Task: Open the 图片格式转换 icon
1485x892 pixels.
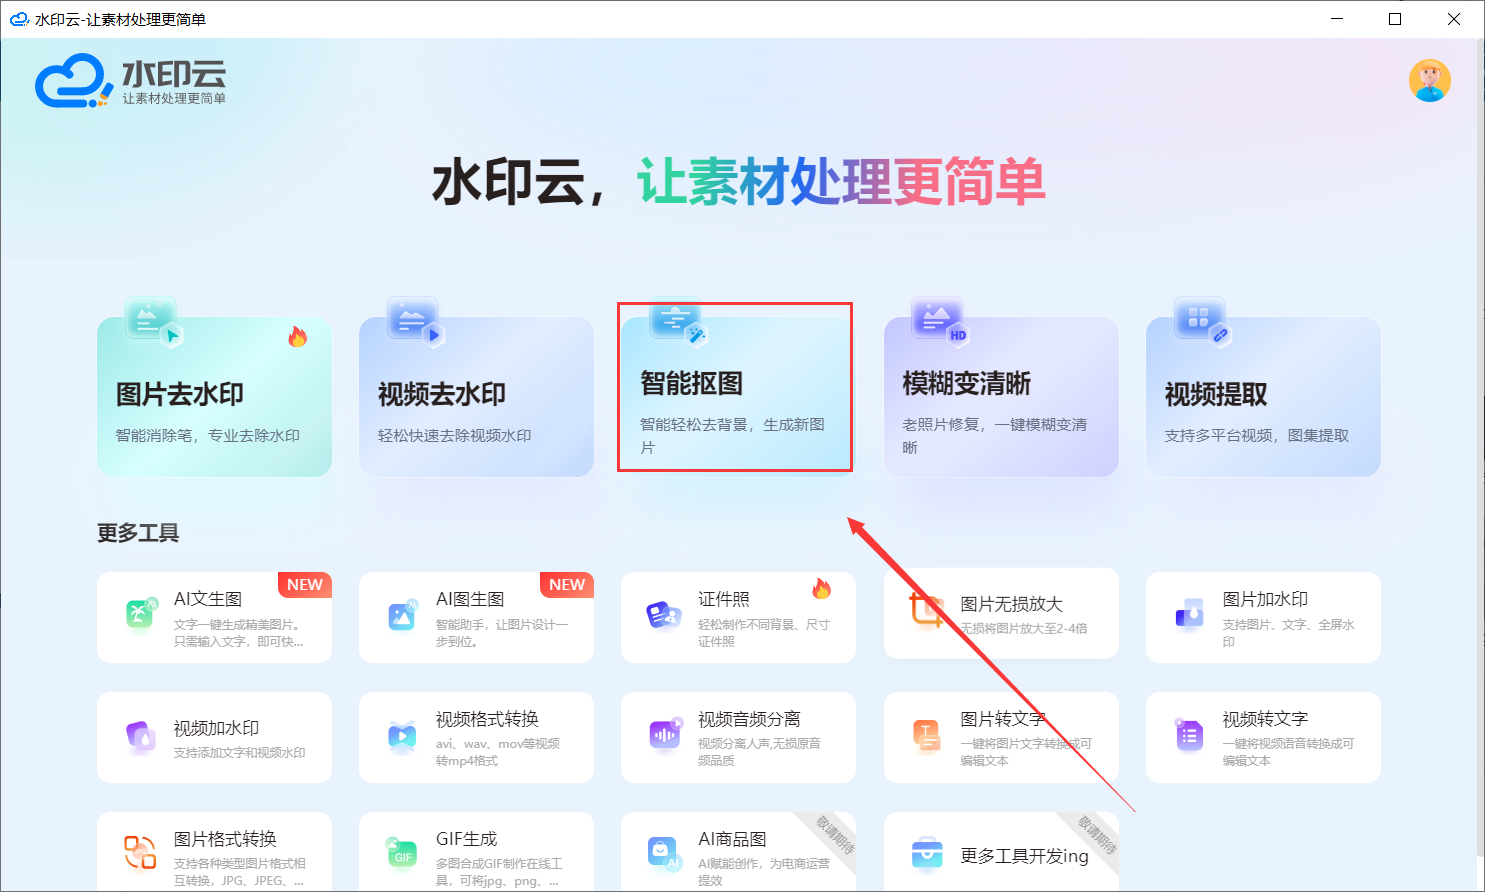Action: point(140,853)
